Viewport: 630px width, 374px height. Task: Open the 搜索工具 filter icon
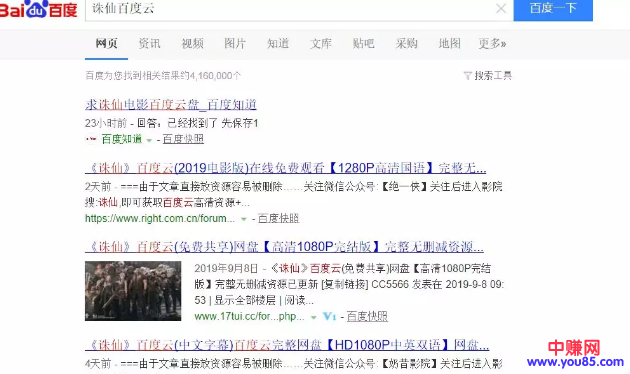point(467,76)
